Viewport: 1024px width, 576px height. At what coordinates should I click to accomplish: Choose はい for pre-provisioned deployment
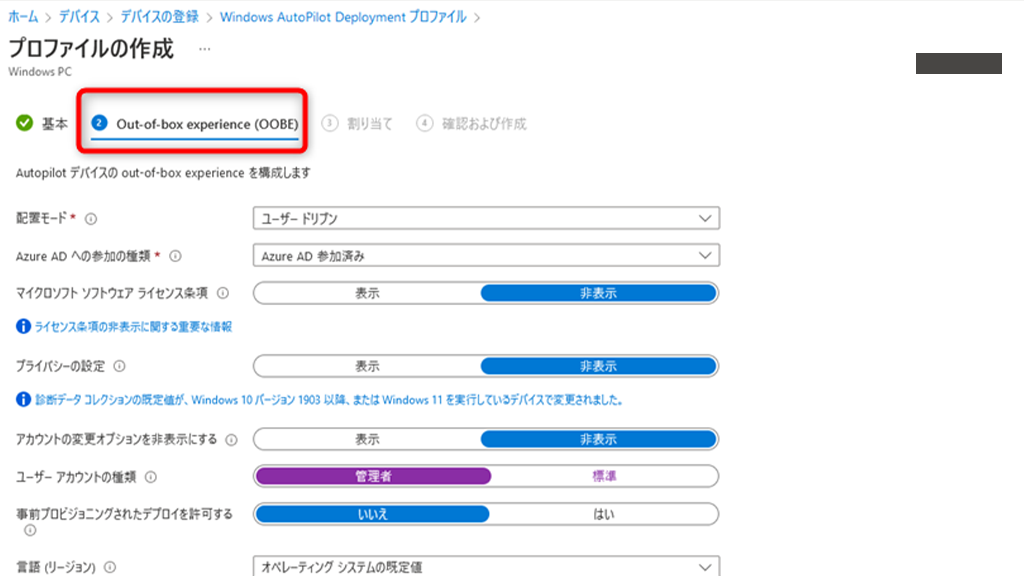coord(604,514)
